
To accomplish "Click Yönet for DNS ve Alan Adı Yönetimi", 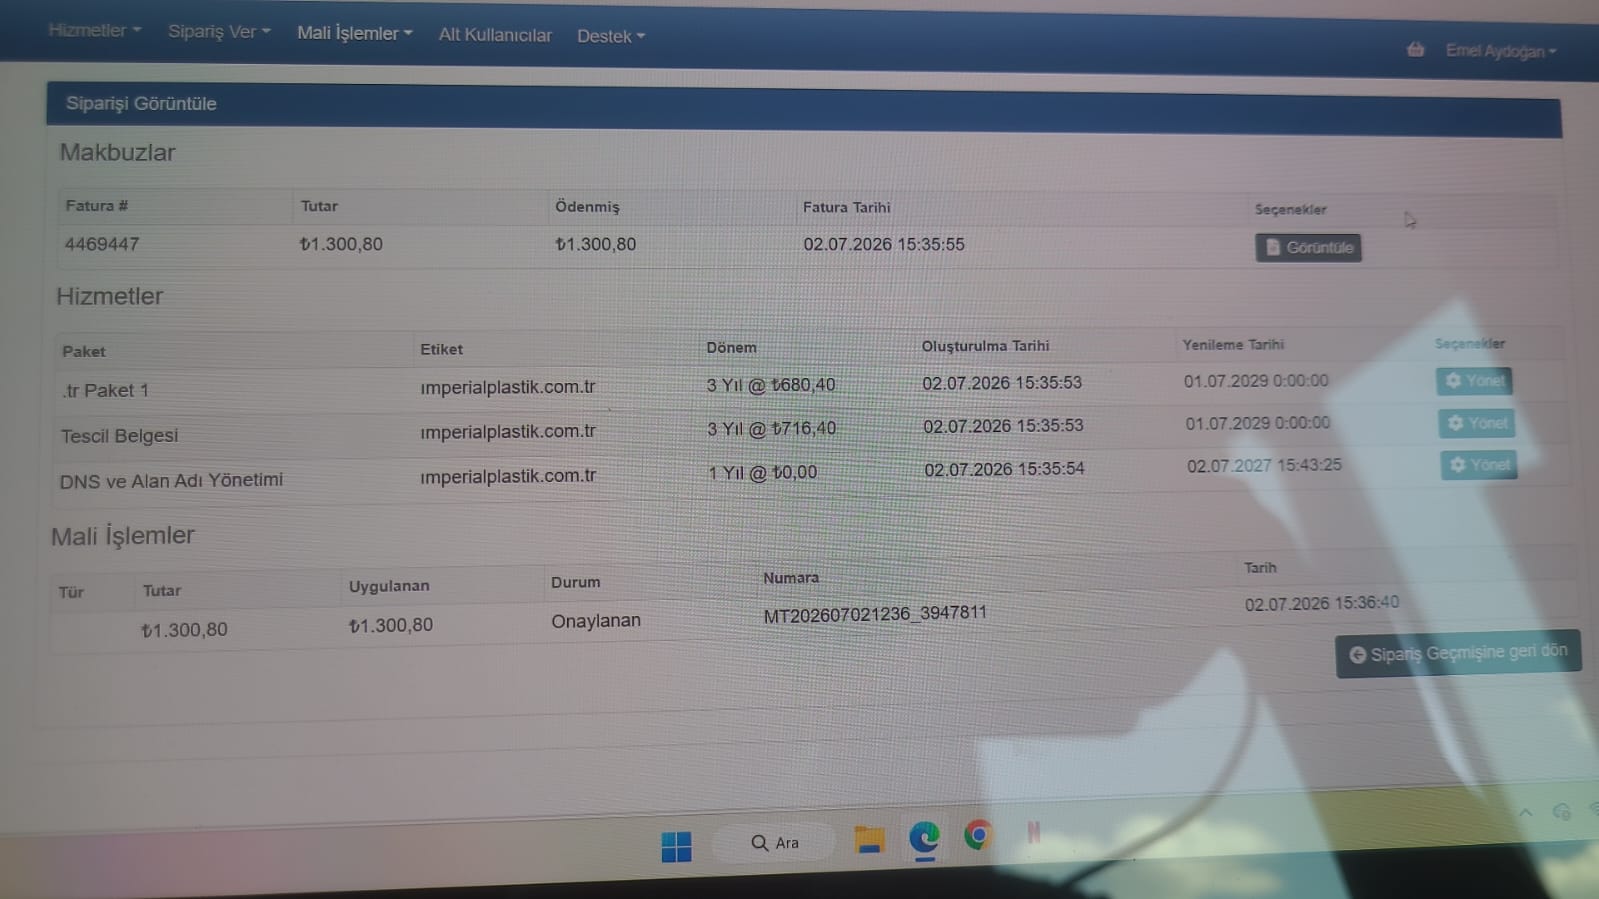I will (x=1479, y=465).
